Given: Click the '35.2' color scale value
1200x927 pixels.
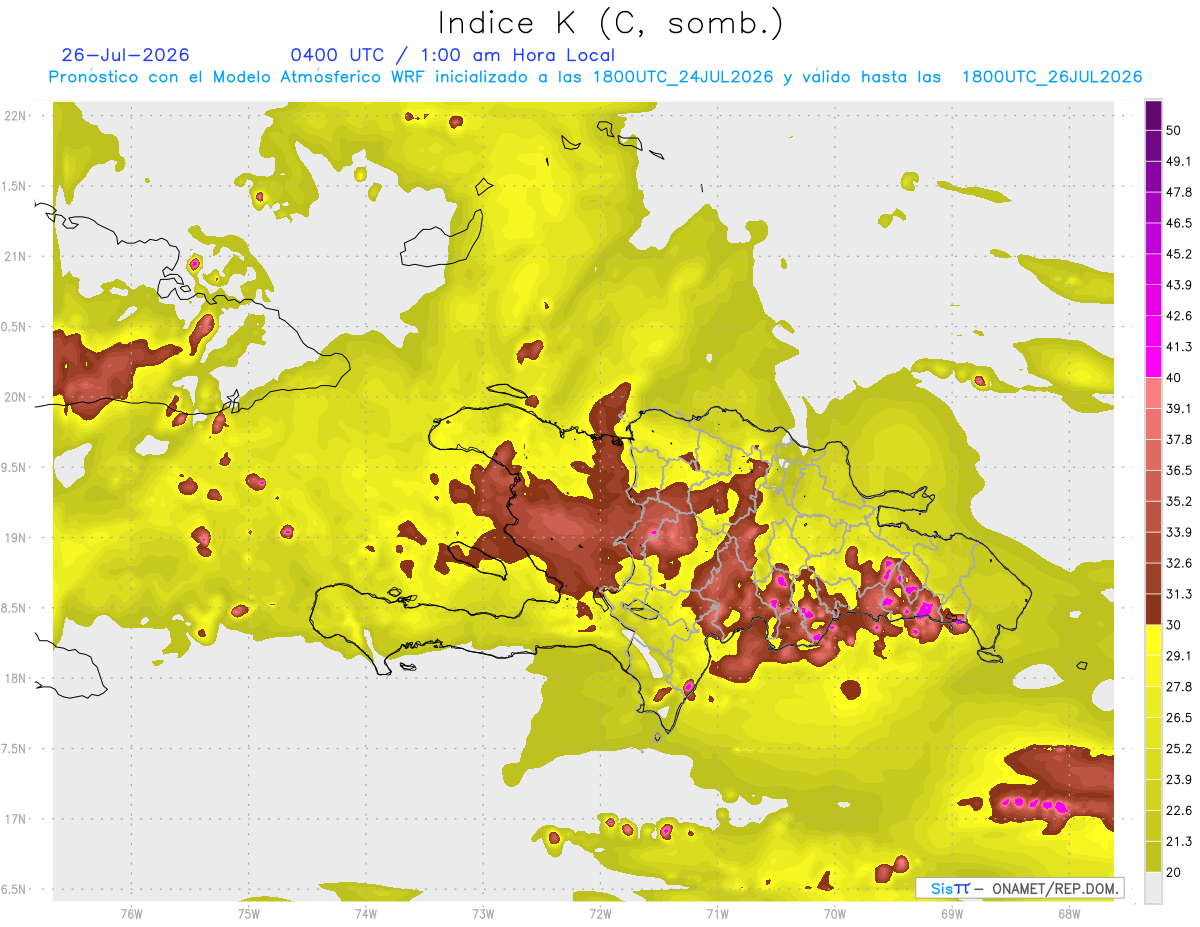Looking at the screenshot, I should click(x=1179, y=501).
